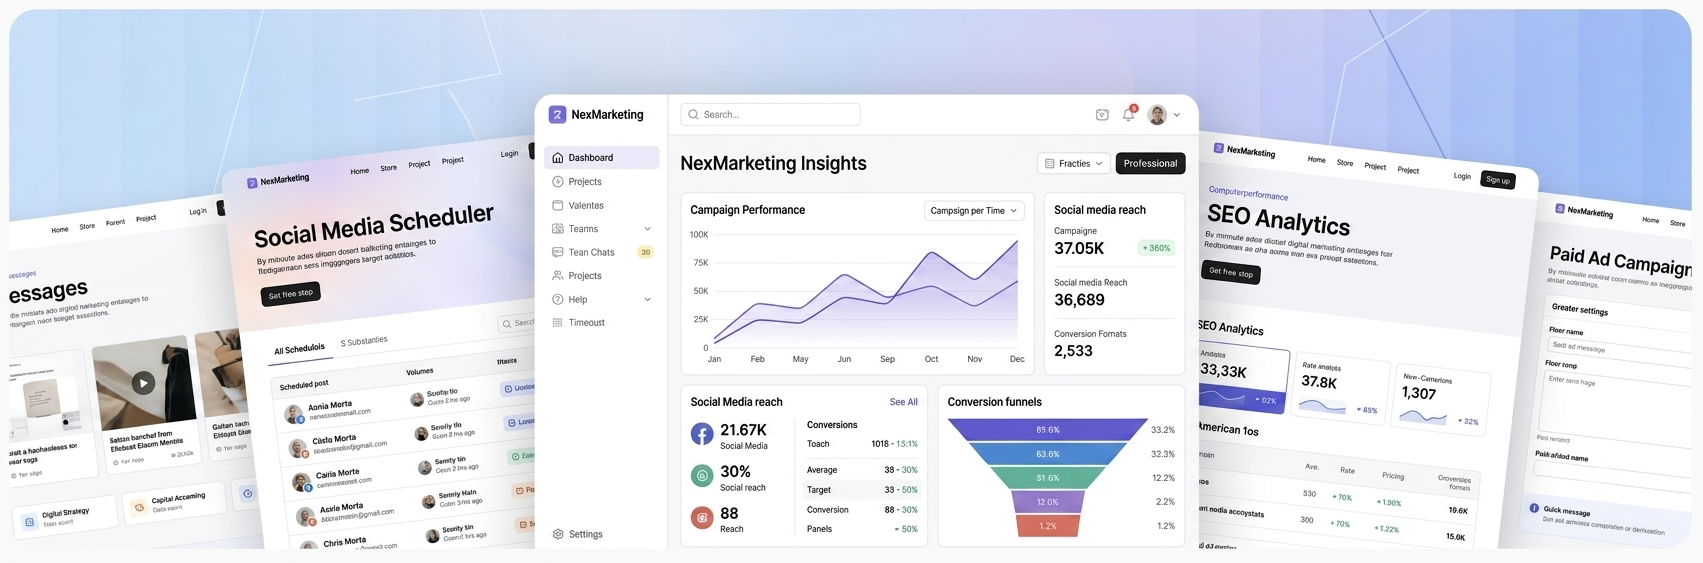This screenshot has width=1703, height=563.
Task: Click the 30 badge on Tean Chats
Action: (x=646, y=252)
